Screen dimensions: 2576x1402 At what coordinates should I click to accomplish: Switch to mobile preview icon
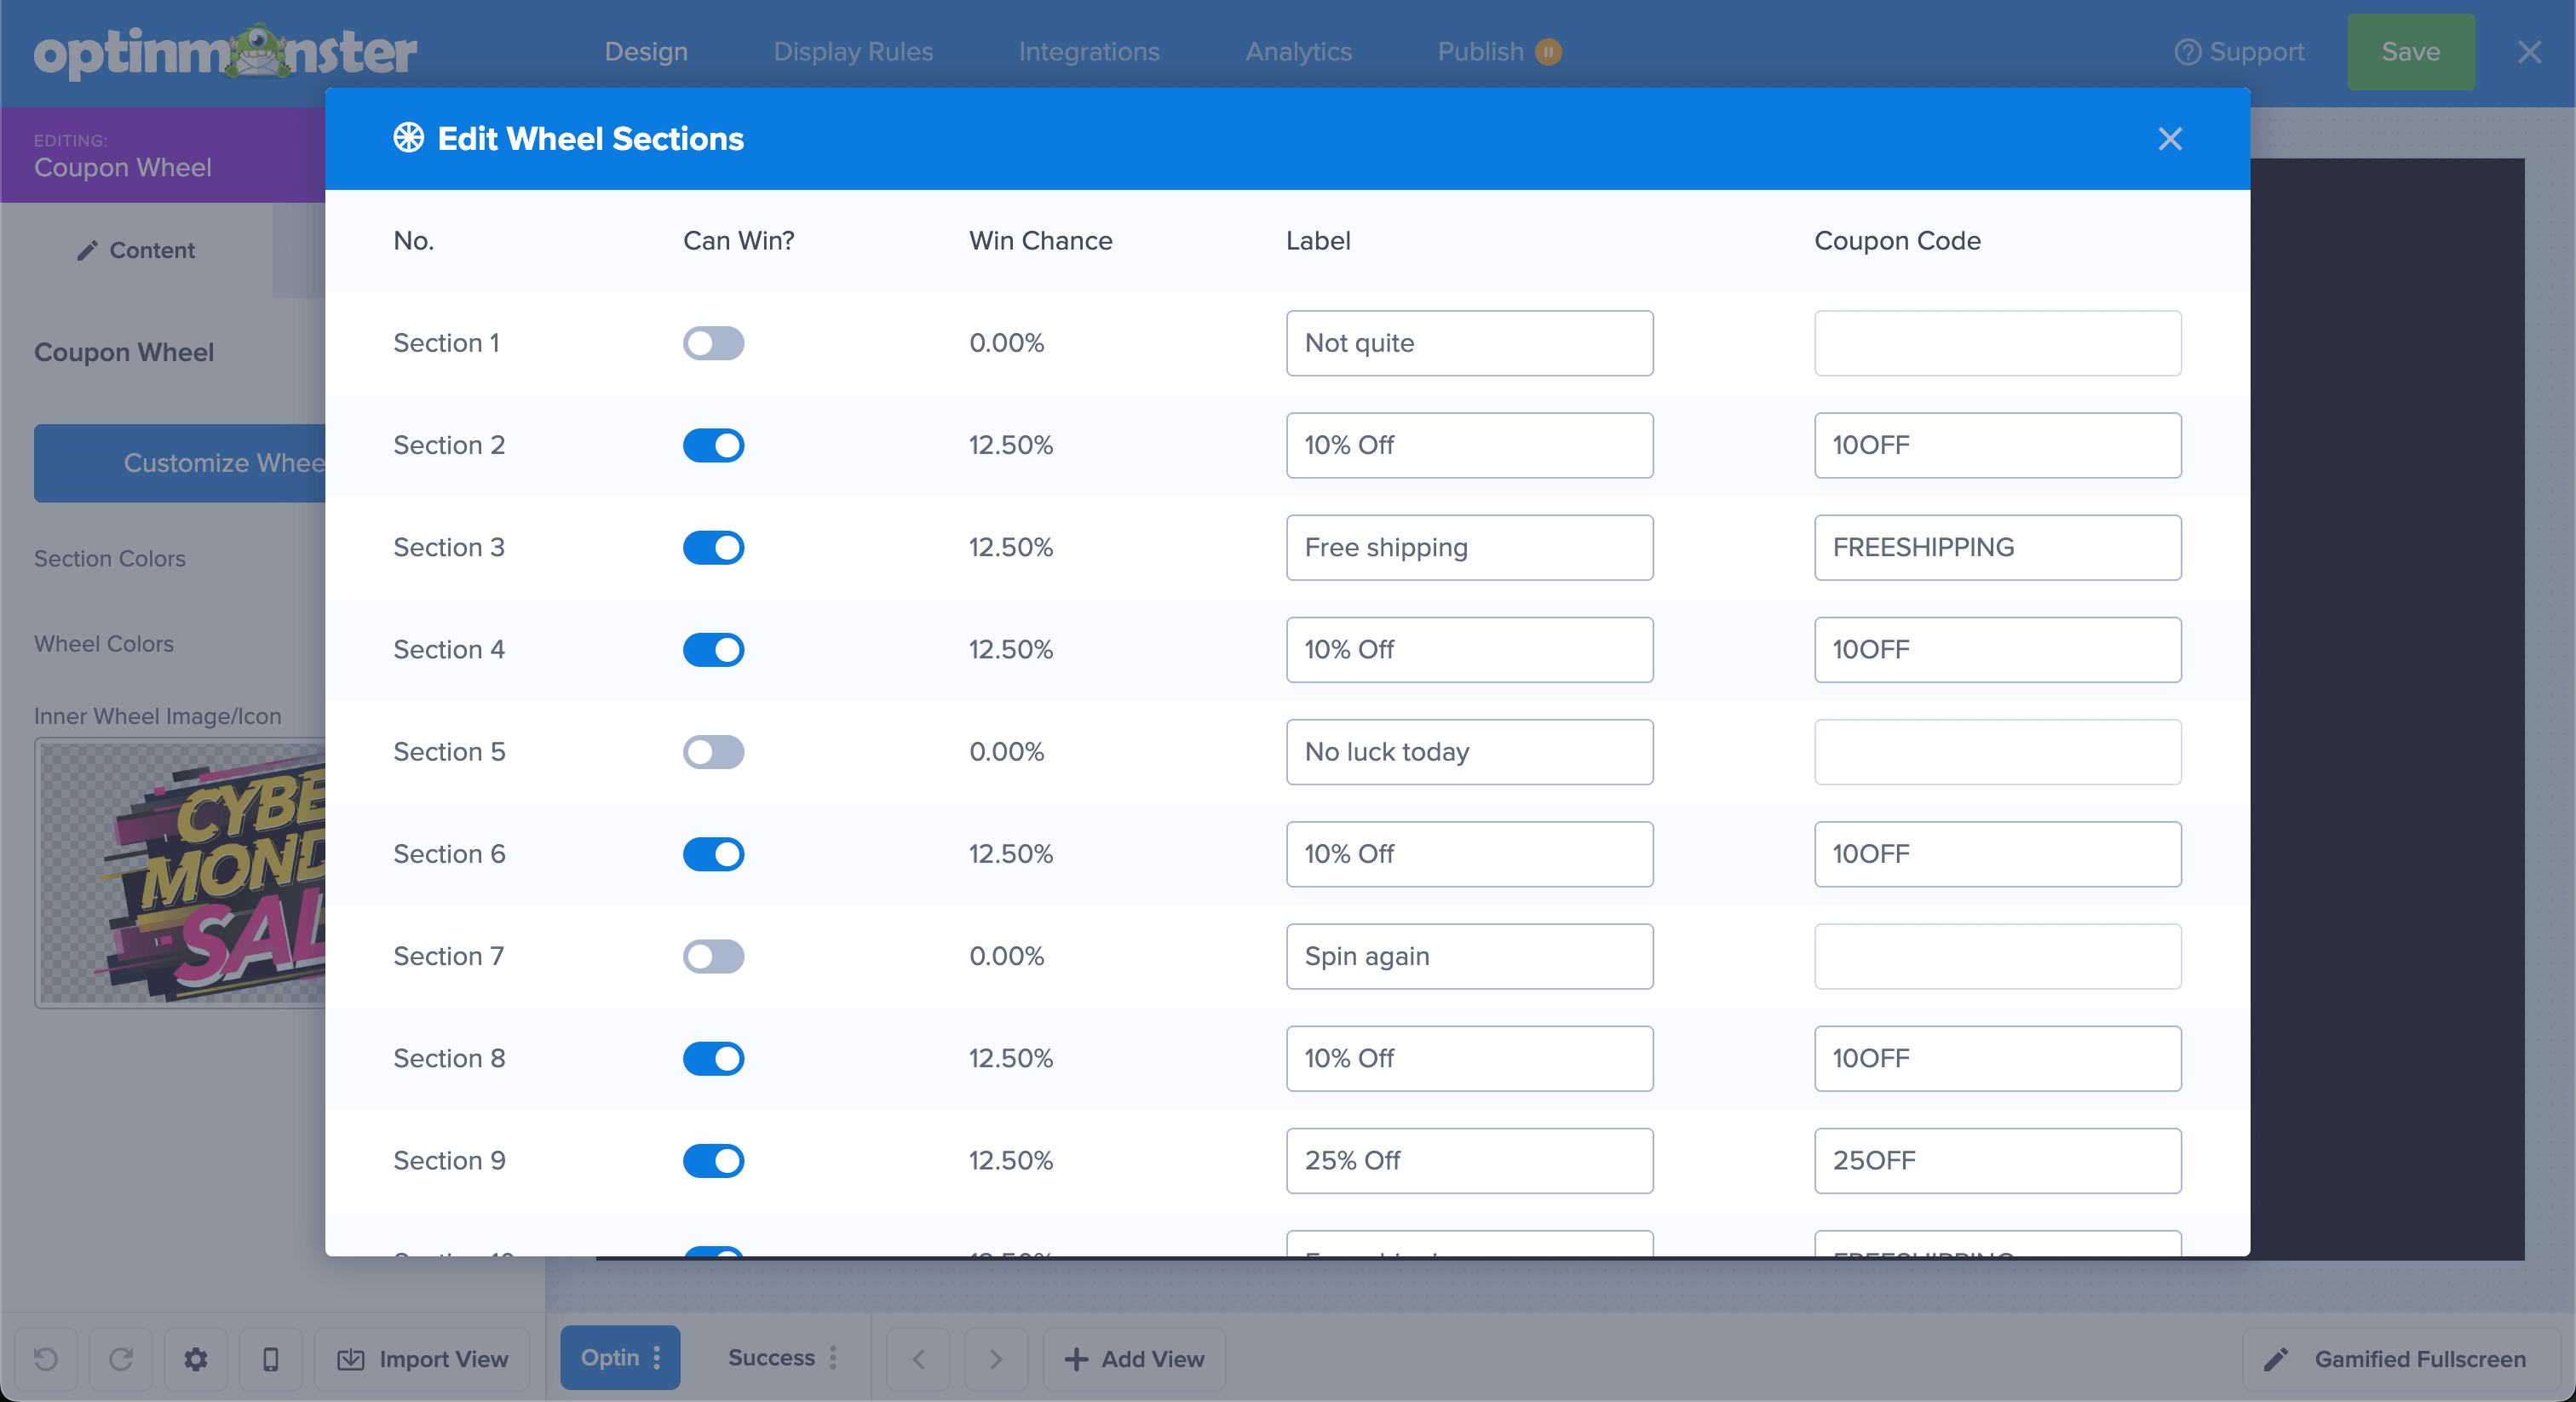[270, 1359]
